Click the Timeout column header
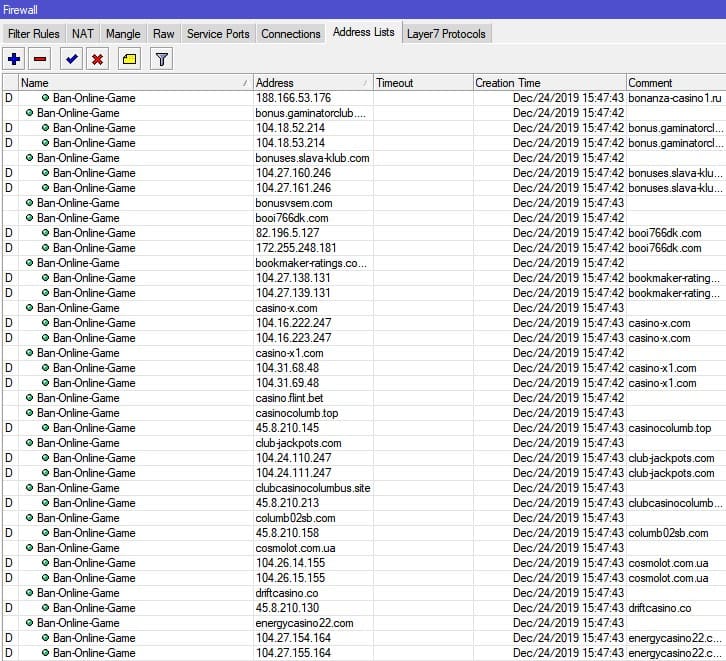 423,83
